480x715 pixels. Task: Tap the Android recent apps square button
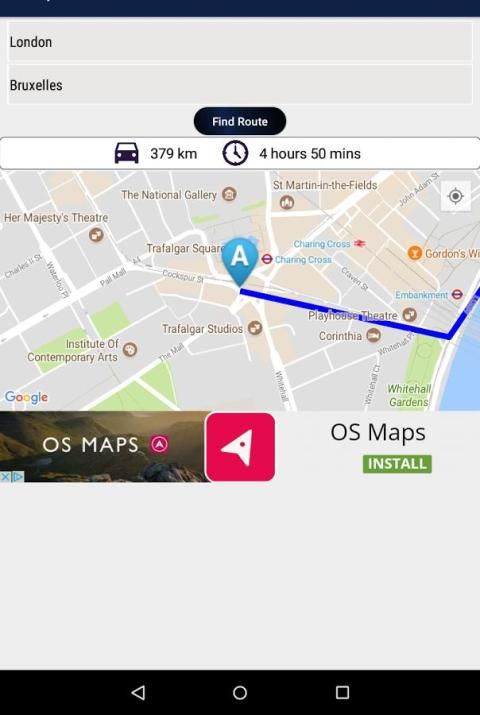coord(342,693)
